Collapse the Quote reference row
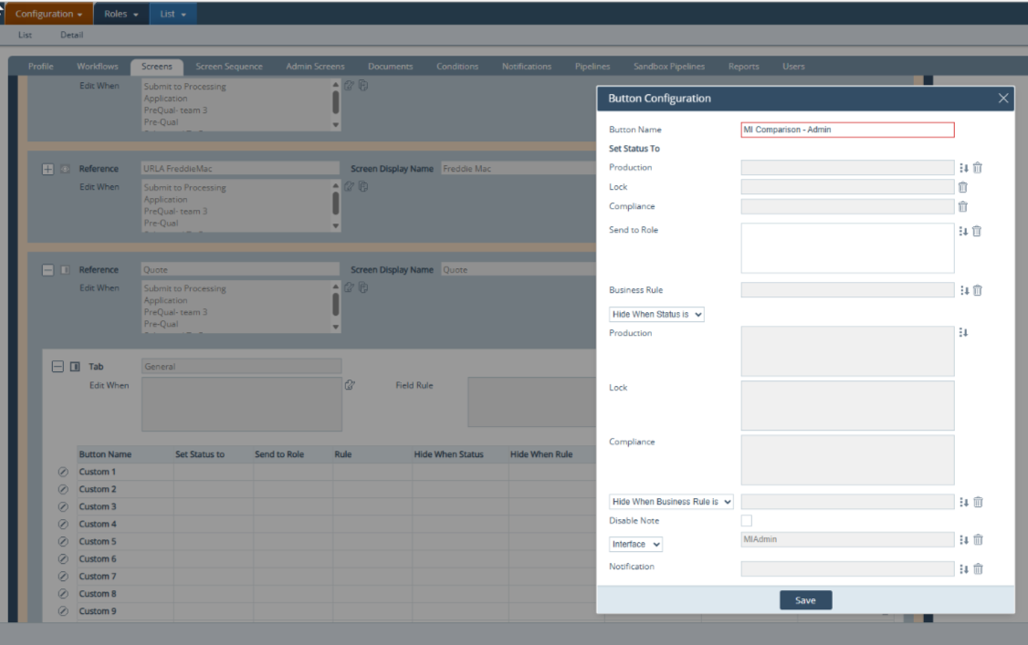 click(x=48, y=270)
